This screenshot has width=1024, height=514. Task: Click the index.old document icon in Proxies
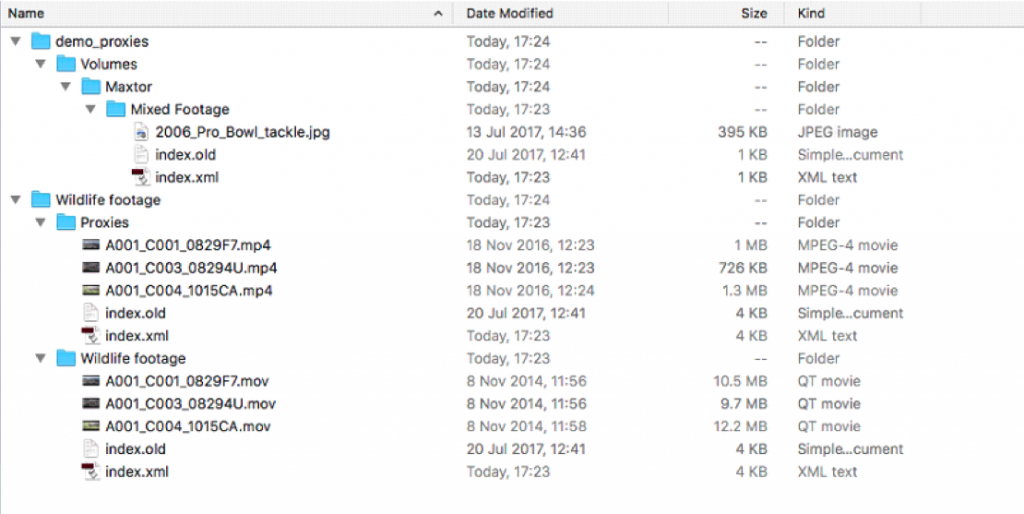(91, 313)
